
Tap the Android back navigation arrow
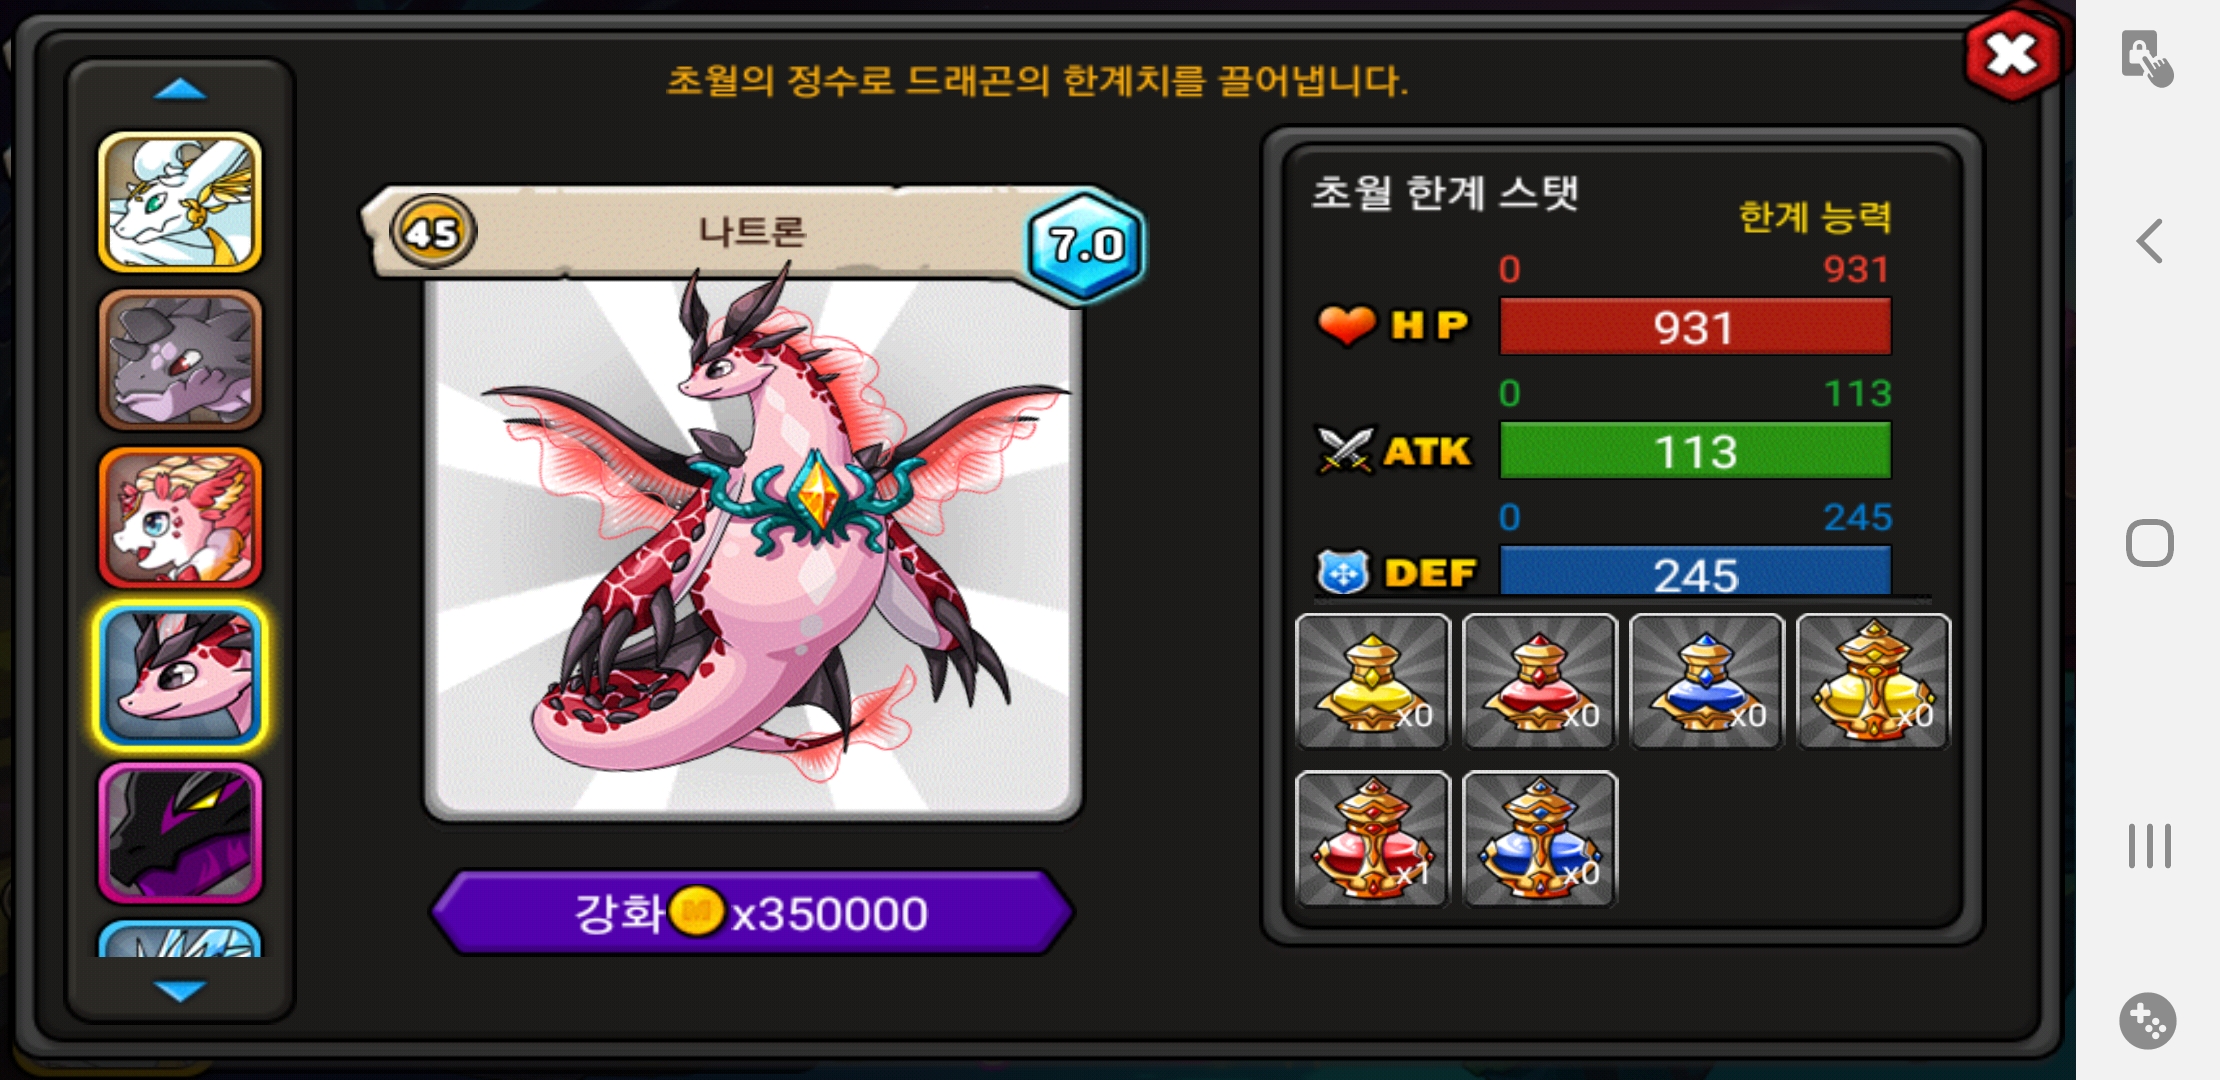(2149, 241)
